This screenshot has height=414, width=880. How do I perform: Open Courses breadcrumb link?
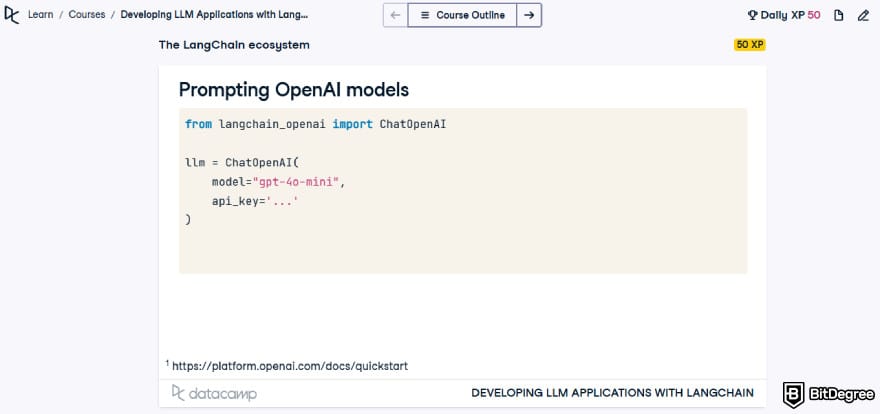pyautogui.click(x=87, y=15)
